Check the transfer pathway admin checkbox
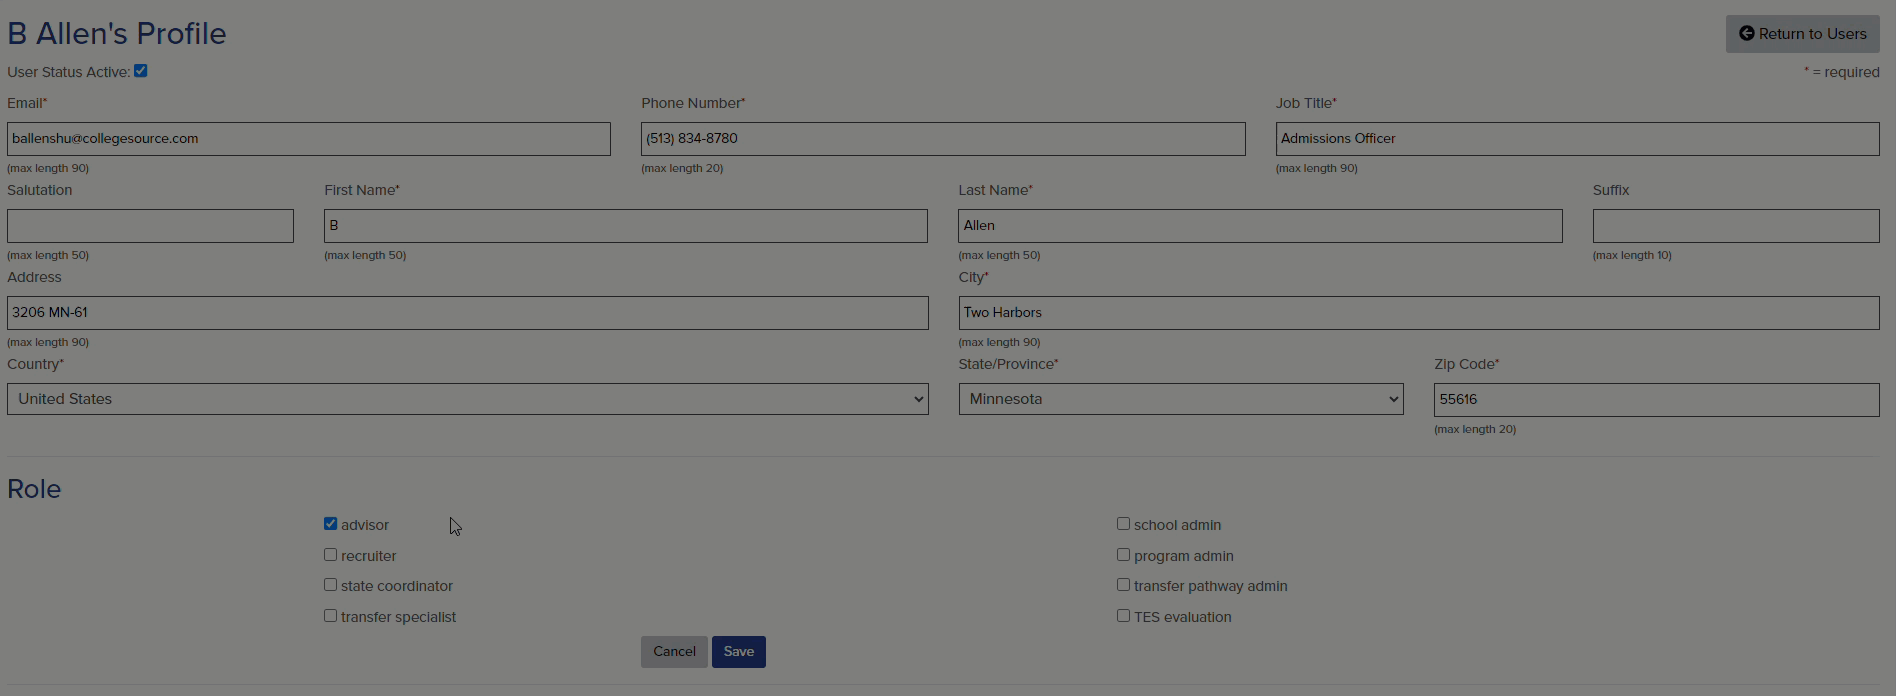 1123,585
